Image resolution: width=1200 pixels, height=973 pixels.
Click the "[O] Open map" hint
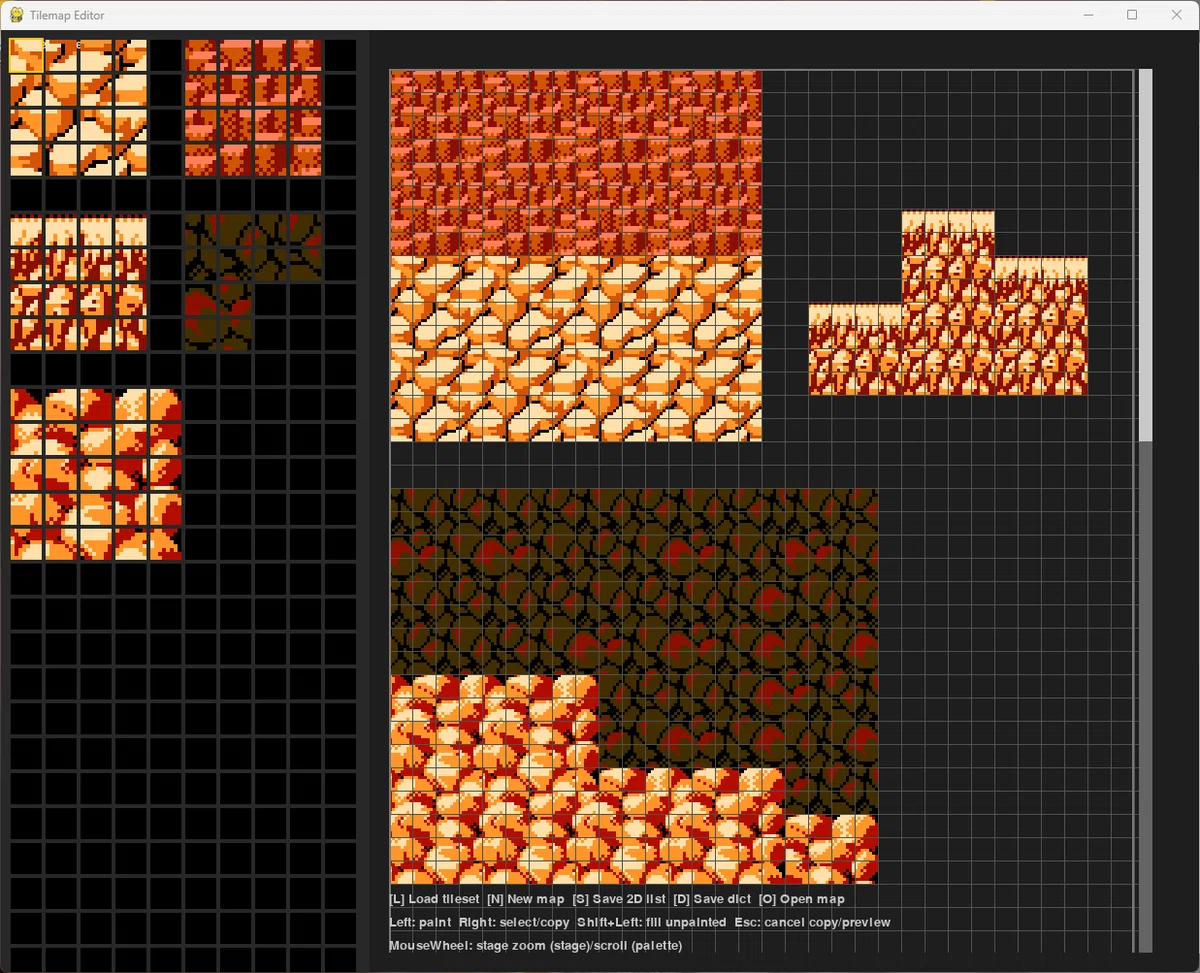point(802,899)
